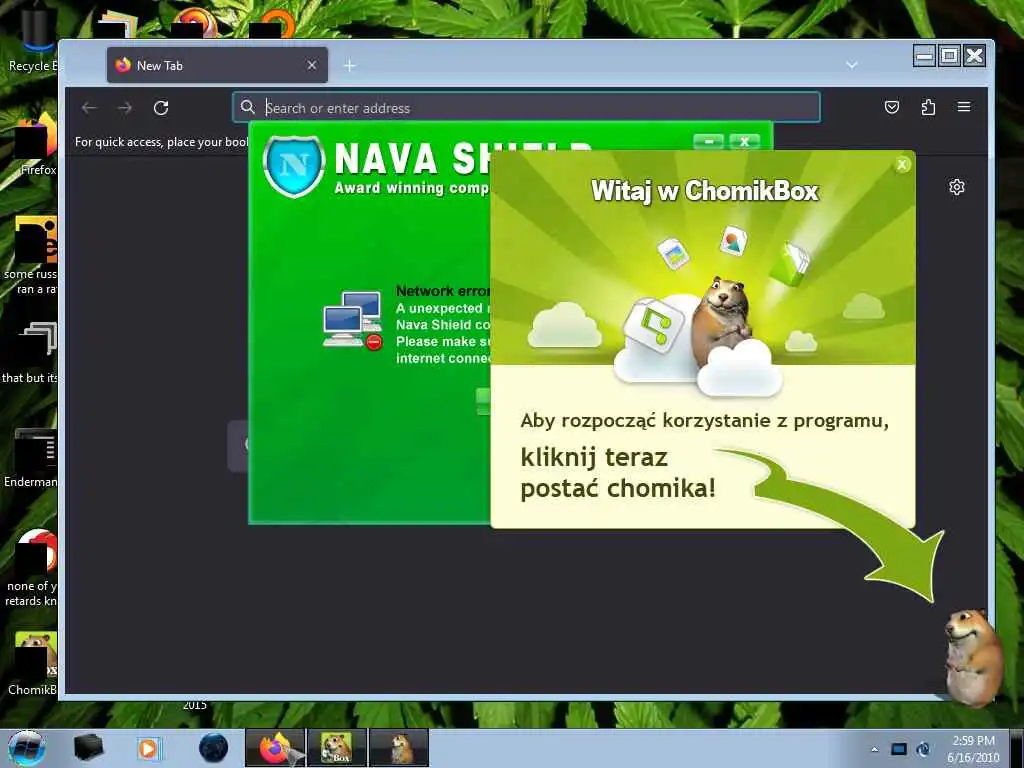Open the Recycle Bin desktop icon
This screenshot has width=1024, height=768.
33,40
